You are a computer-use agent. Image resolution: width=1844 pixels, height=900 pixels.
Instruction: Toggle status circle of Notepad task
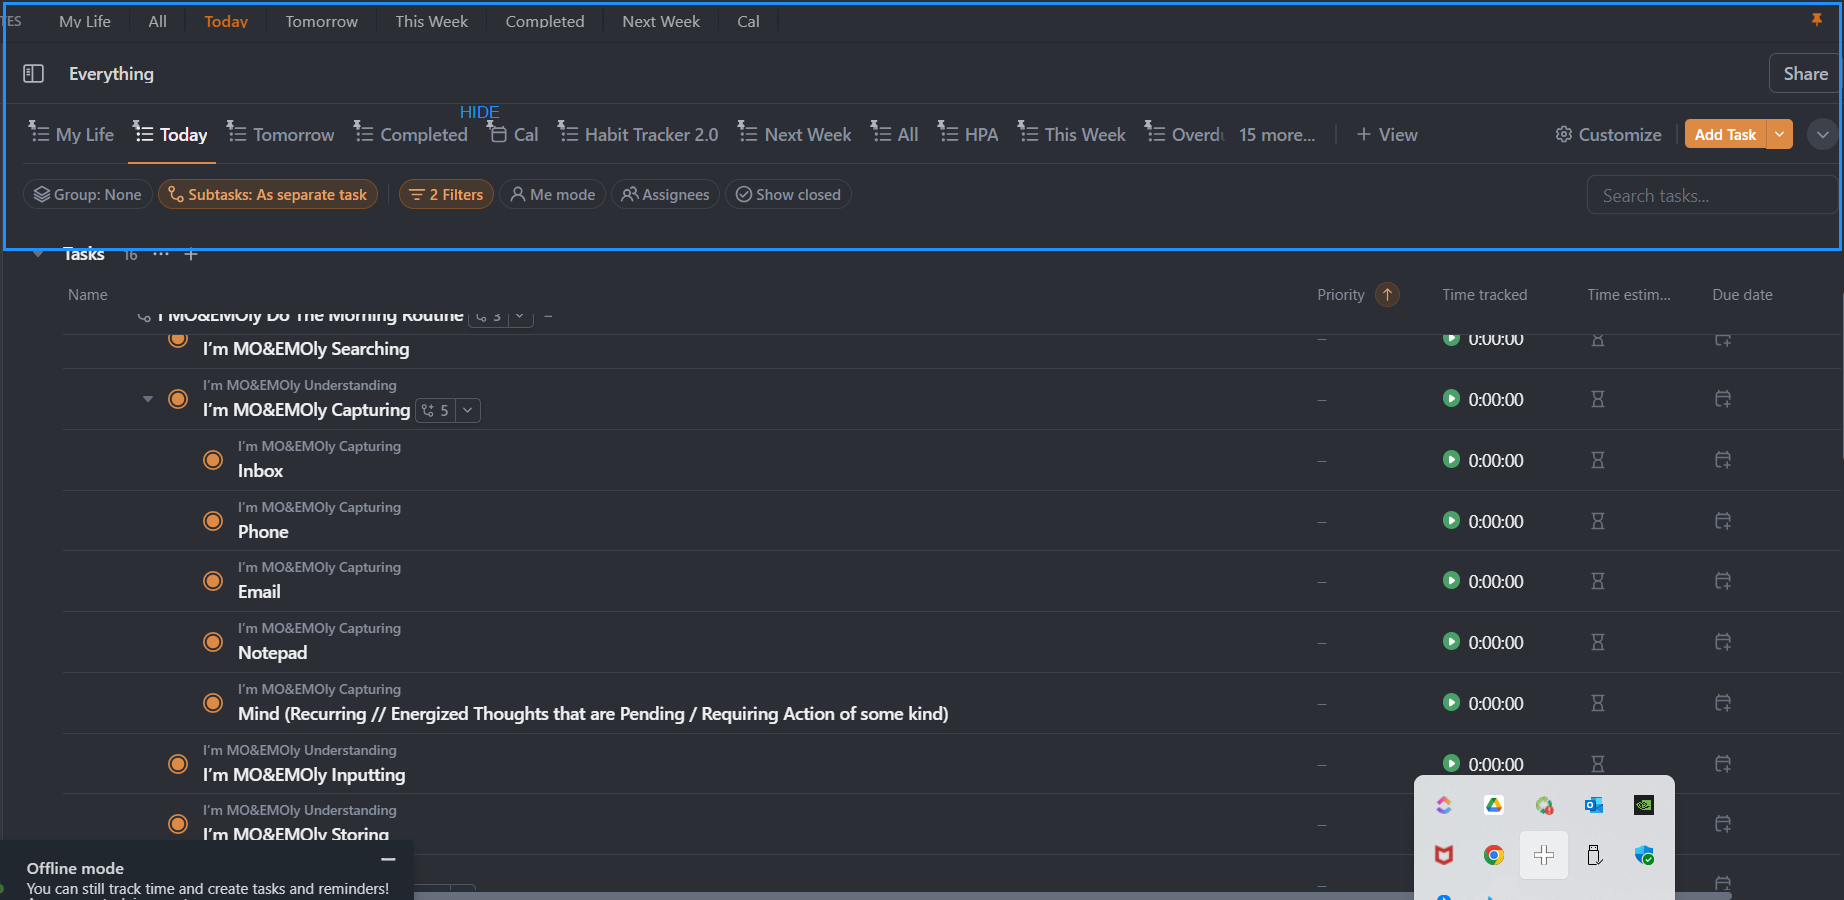pyautogui.click(x=213, y=642)
